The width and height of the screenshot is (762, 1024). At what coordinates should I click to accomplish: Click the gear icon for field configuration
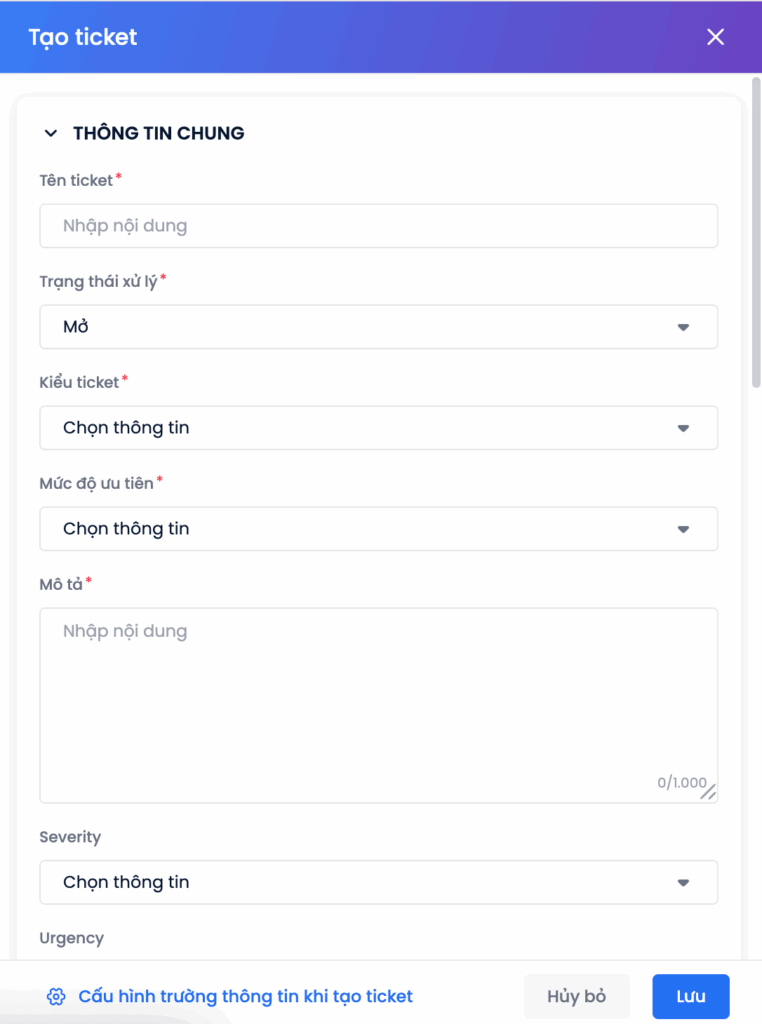pos(56,996)
